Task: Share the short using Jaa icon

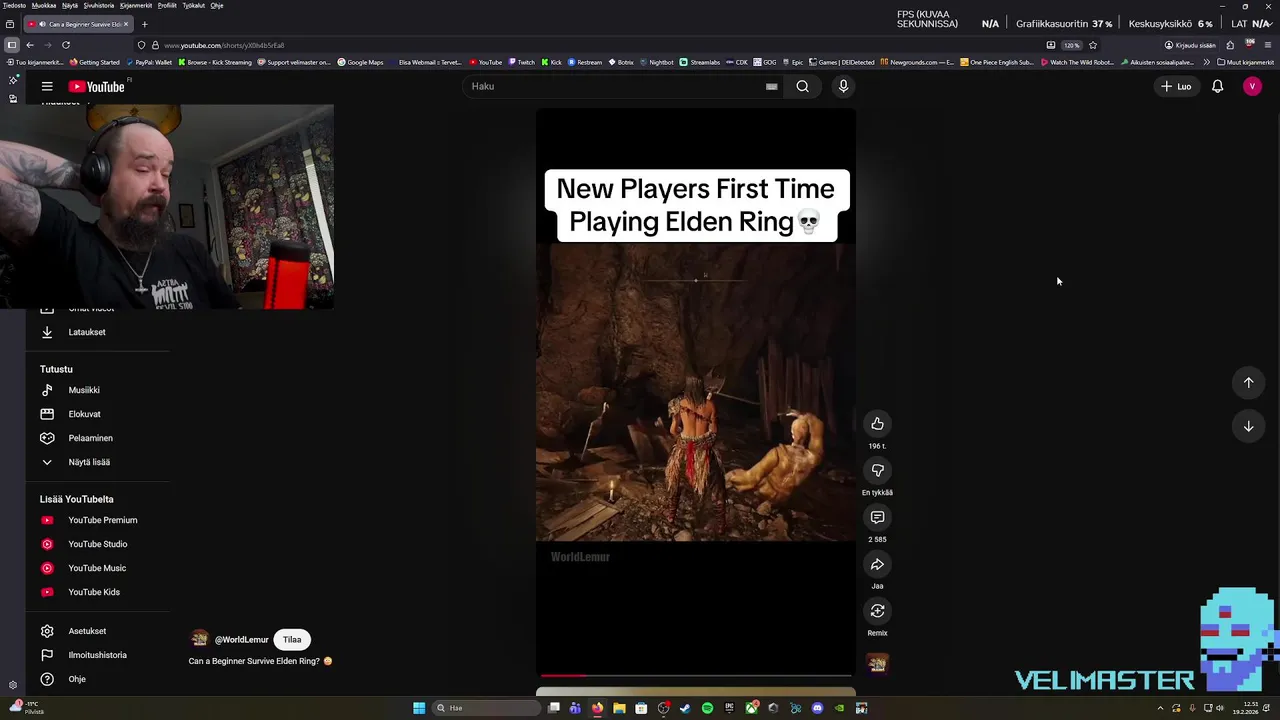Action: 877,564
